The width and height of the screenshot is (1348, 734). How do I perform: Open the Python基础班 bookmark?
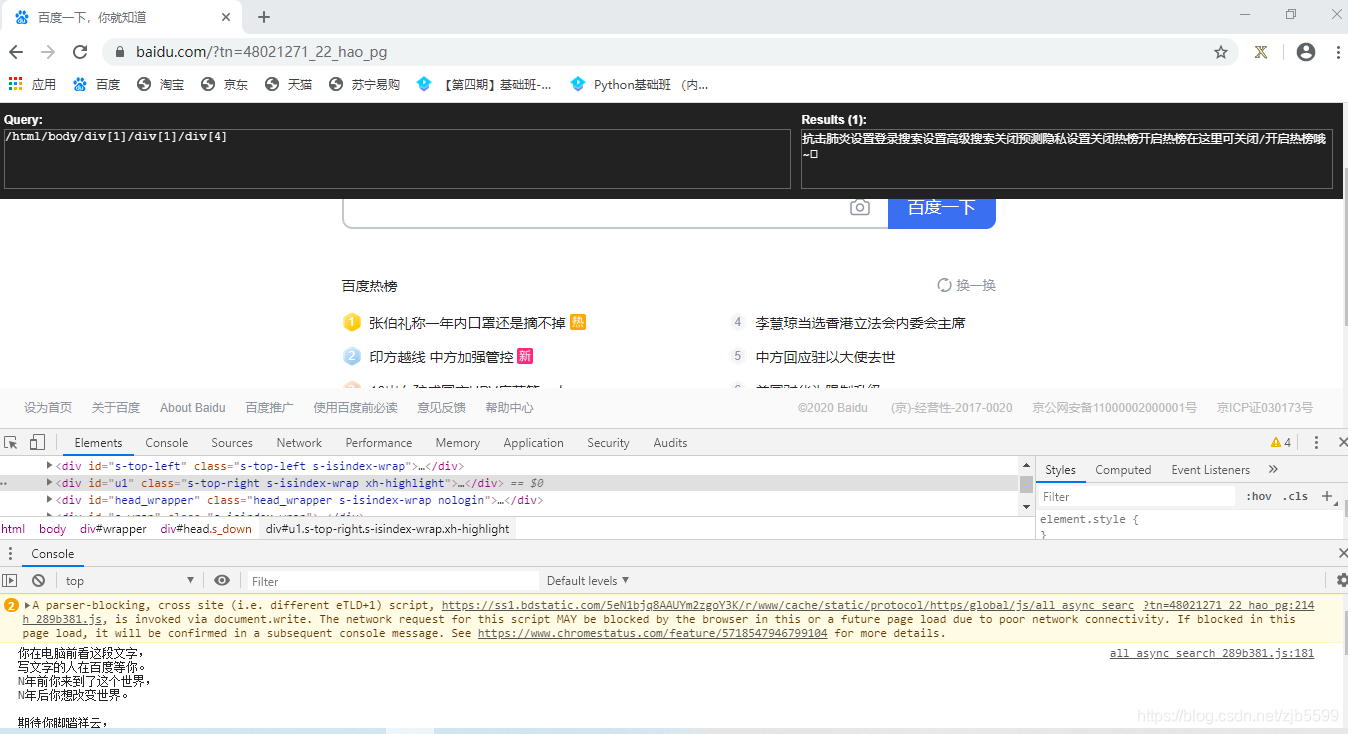pos(640,85)
